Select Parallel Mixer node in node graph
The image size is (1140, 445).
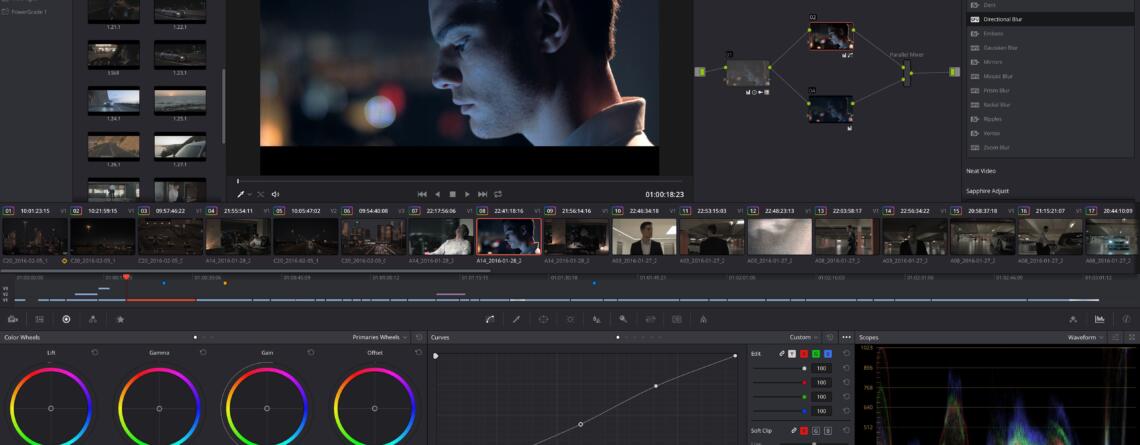tap(906, 72)
